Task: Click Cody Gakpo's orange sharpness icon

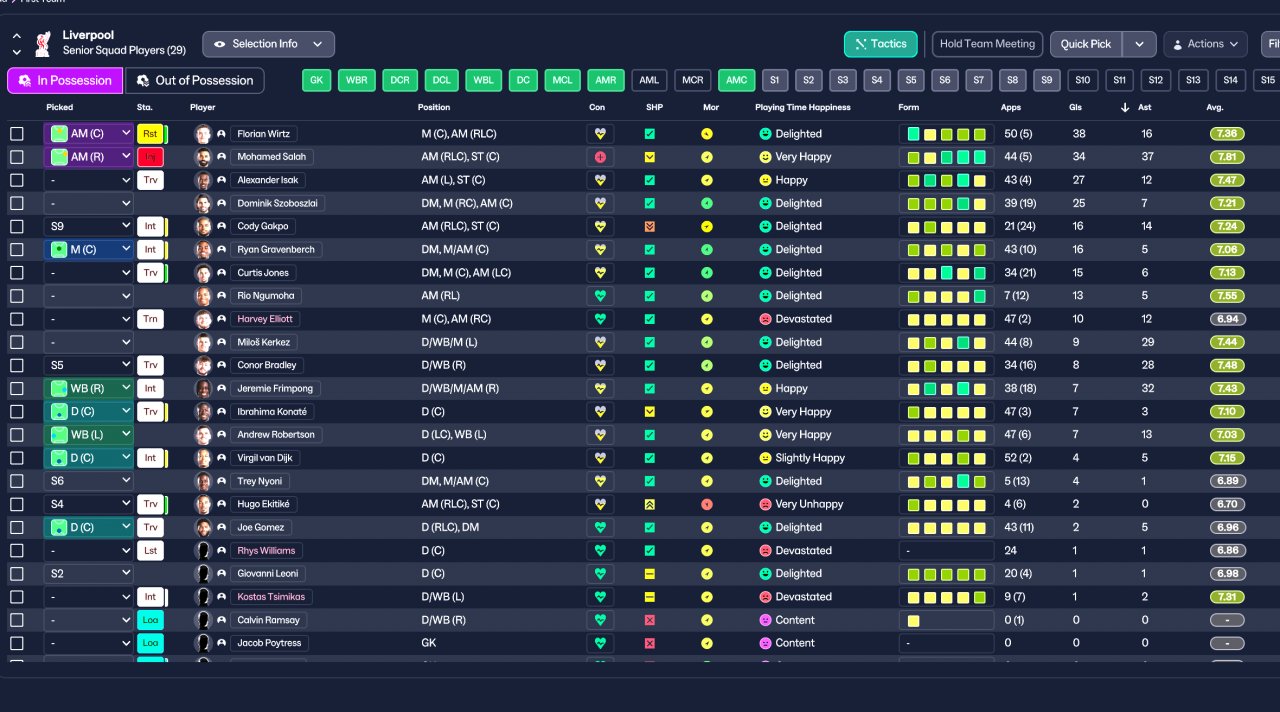Action: 650,227
